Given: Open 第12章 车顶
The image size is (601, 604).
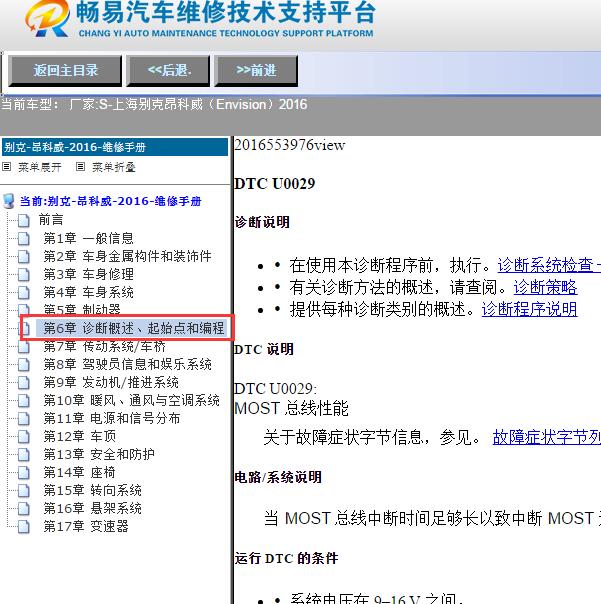Looking at the screenshot, I should [x=80, y=436].
